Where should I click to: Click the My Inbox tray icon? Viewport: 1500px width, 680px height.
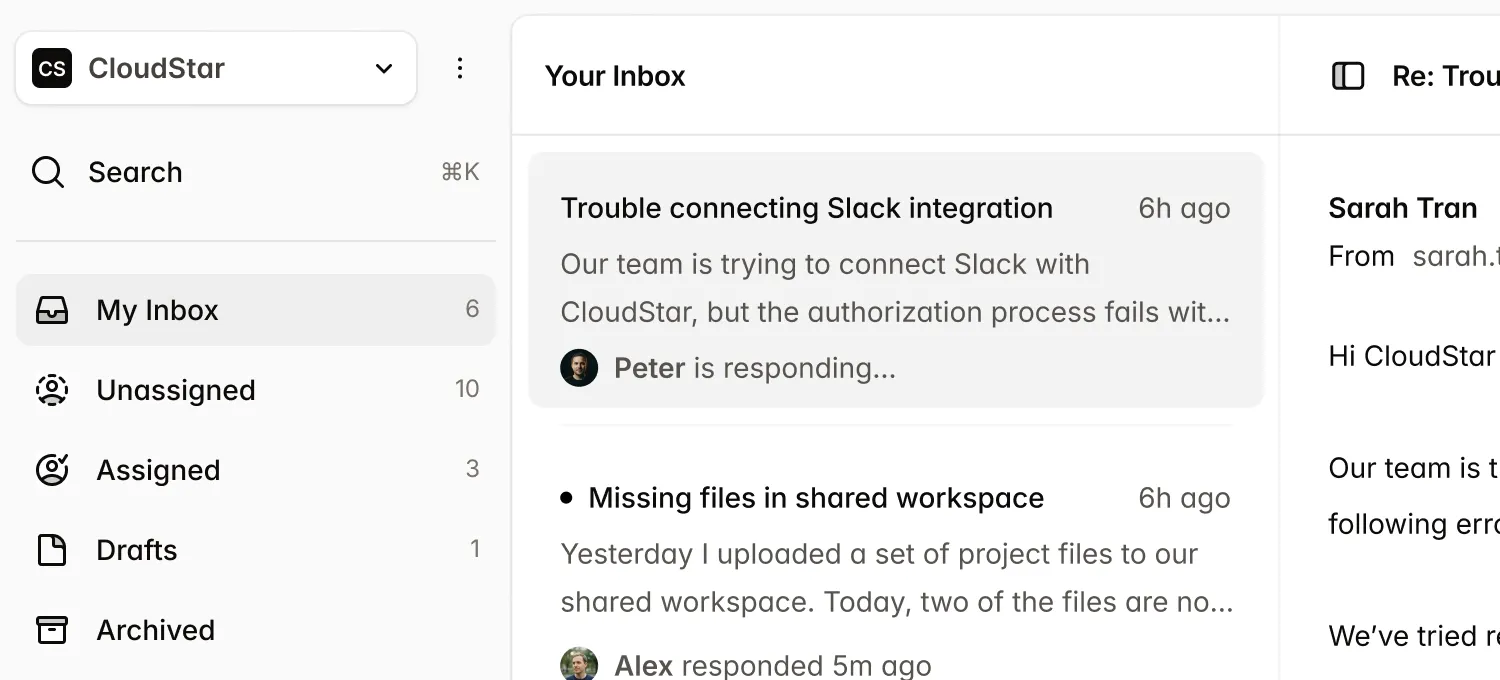coord(52,310)
